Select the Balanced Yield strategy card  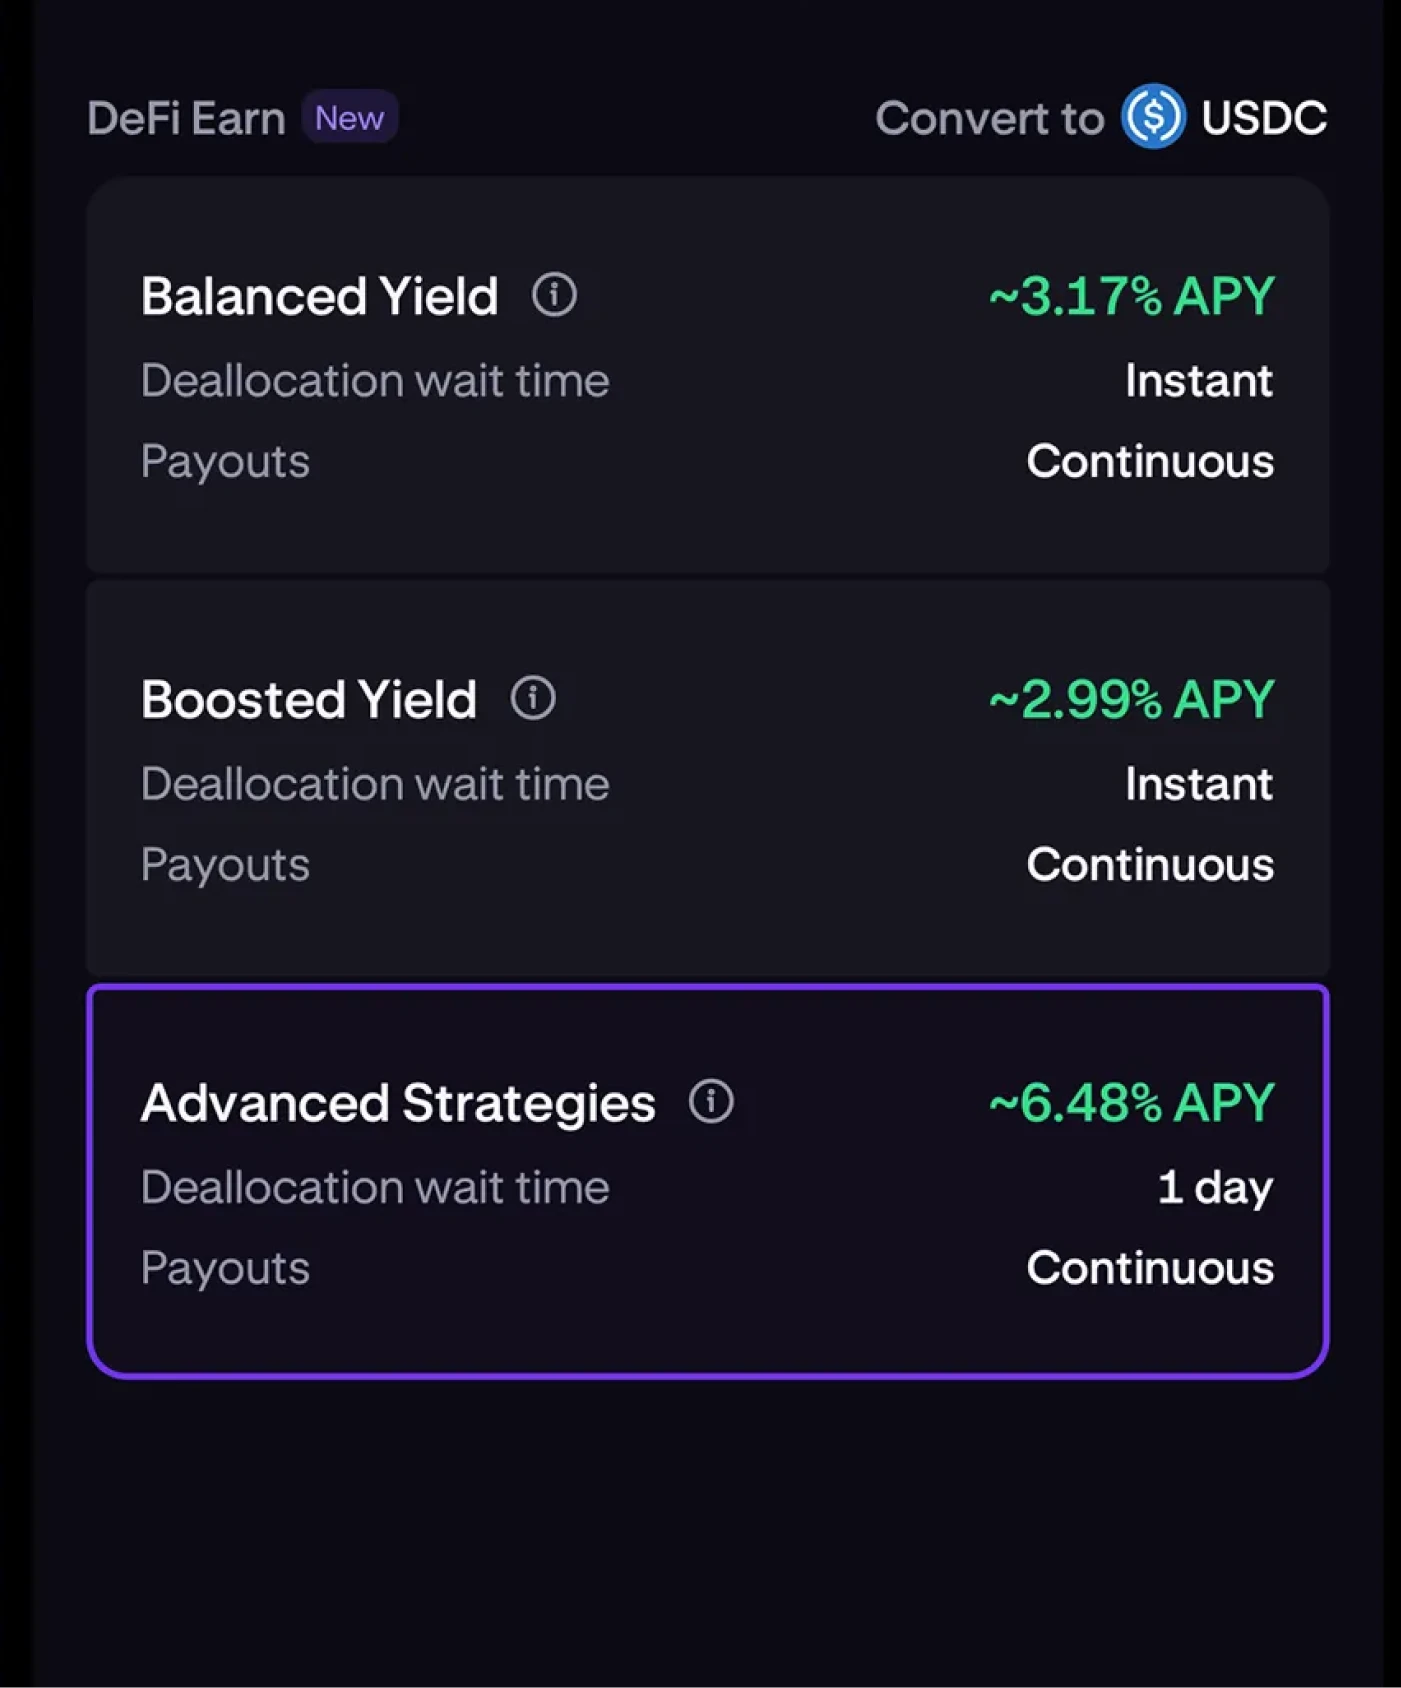[708, 375]
